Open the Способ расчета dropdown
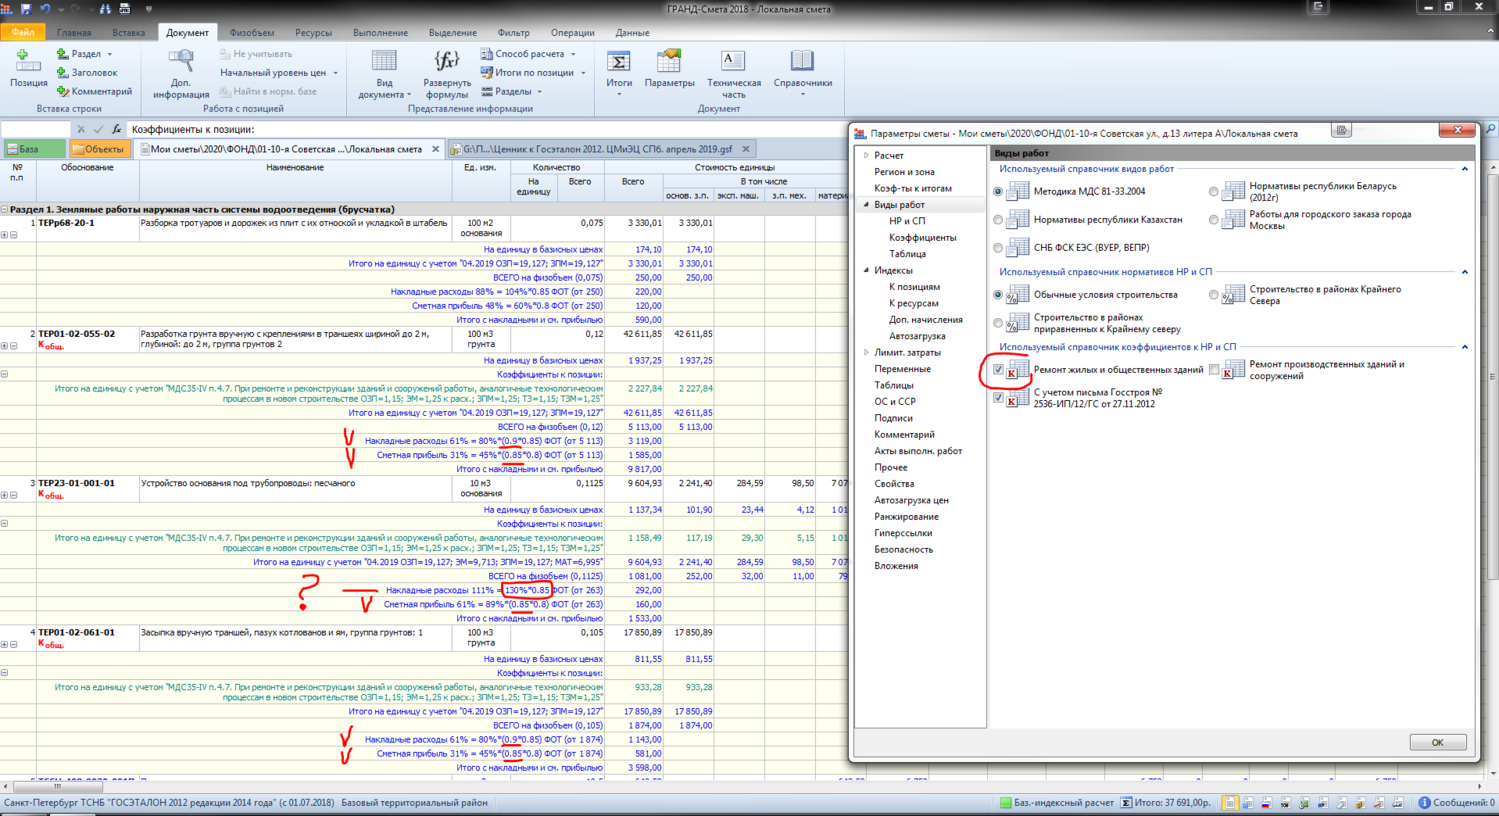 pyautogui.click(x=529, y=54)
